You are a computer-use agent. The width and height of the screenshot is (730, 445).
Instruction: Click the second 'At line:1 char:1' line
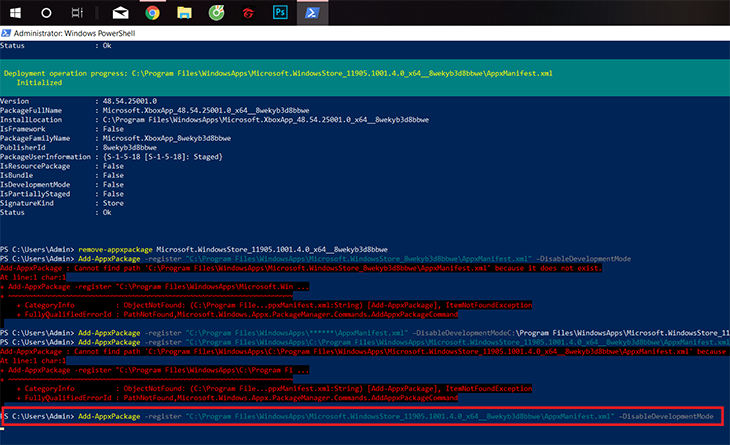33,361
